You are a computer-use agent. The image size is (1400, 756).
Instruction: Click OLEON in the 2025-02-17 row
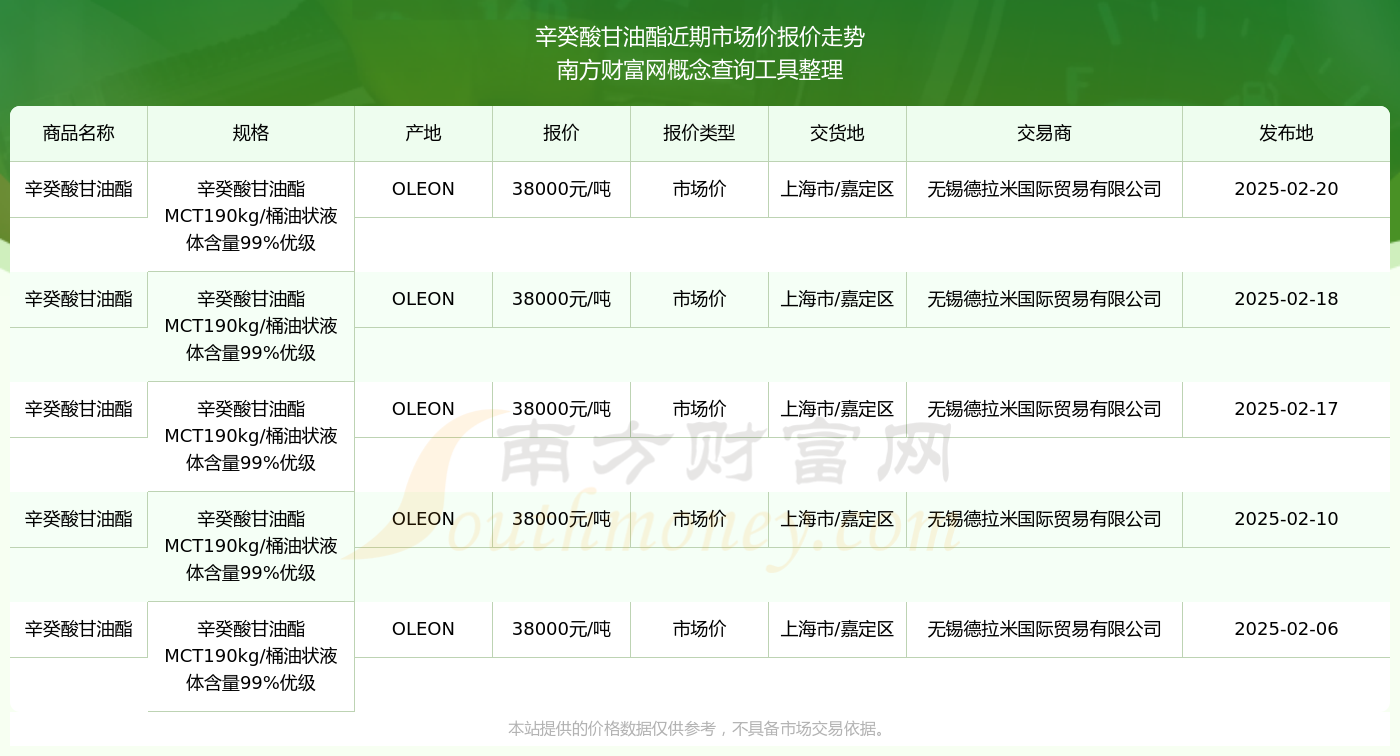coord(423,409)
